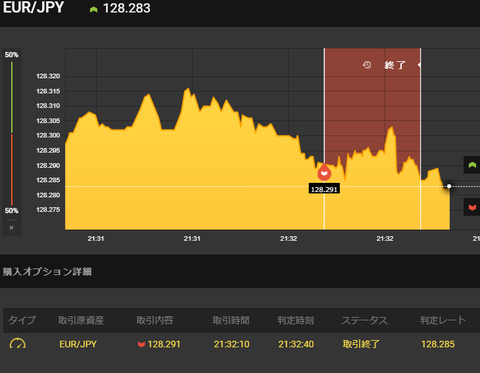480x373 pixels.
Task: Click the red Low arrow button
Action: click(x=472, y=207)
